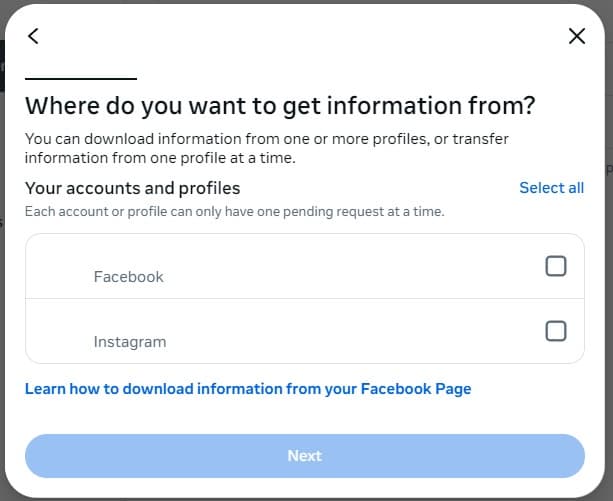Close the dialog with the X icon

tap(577, 36)
